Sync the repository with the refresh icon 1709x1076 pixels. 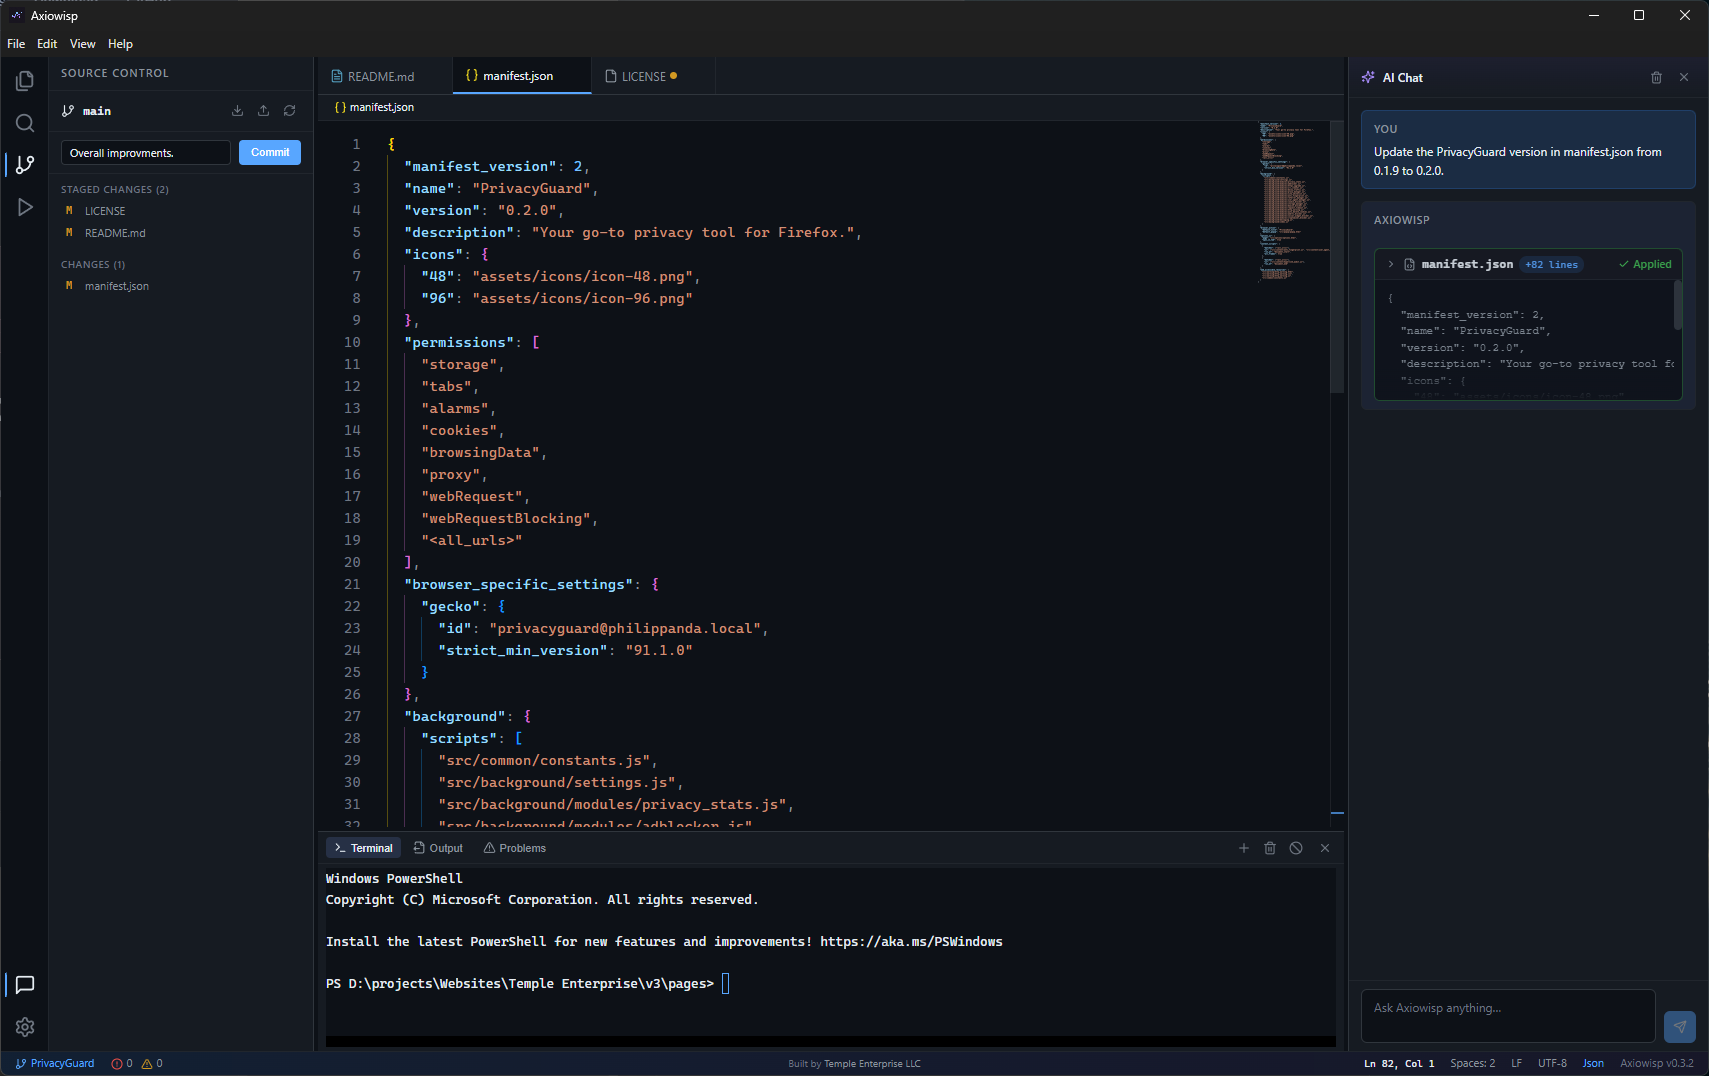pyautogui.click(x=290, y=110)
